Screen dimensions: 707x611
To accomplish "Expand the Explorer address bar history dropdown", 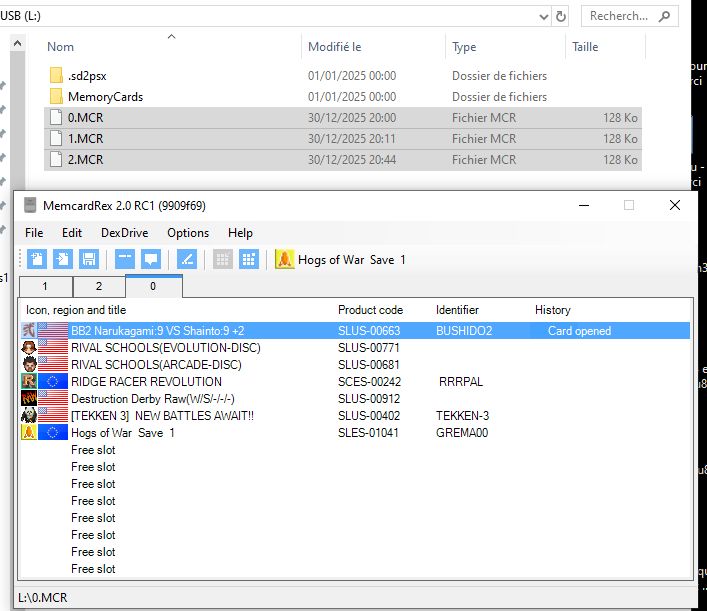I will coord(544,17).
